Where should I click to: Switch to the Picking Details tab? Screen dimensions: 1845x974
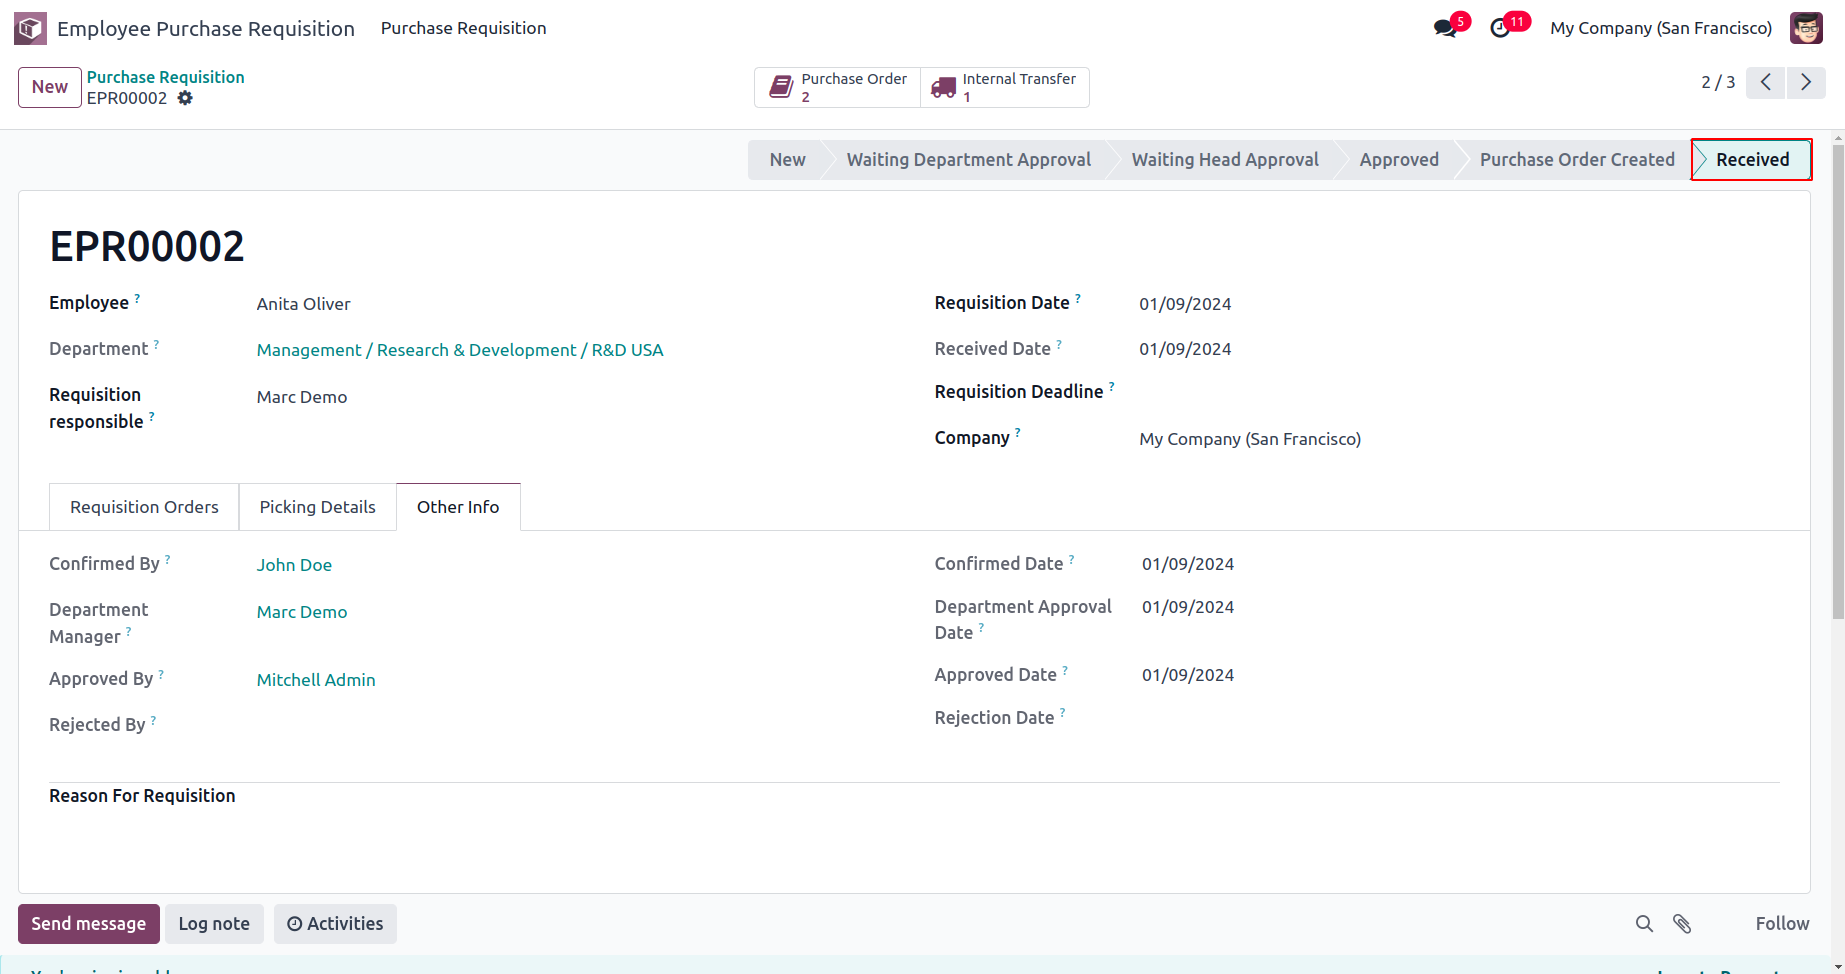click(317, 507)
